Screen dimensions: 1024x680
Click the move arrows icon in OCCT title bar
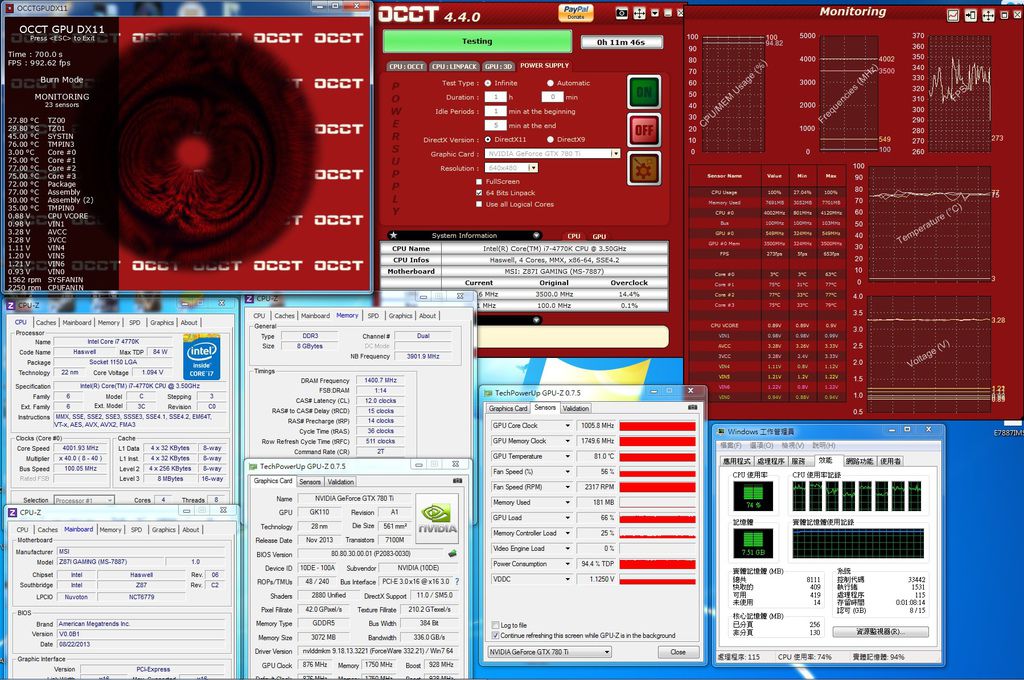[639, 13]
